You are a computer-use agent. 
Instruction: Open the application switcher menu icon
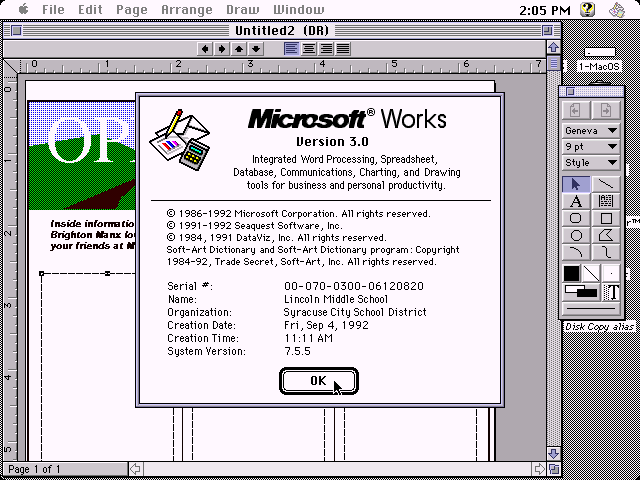[x=617, y=10]
